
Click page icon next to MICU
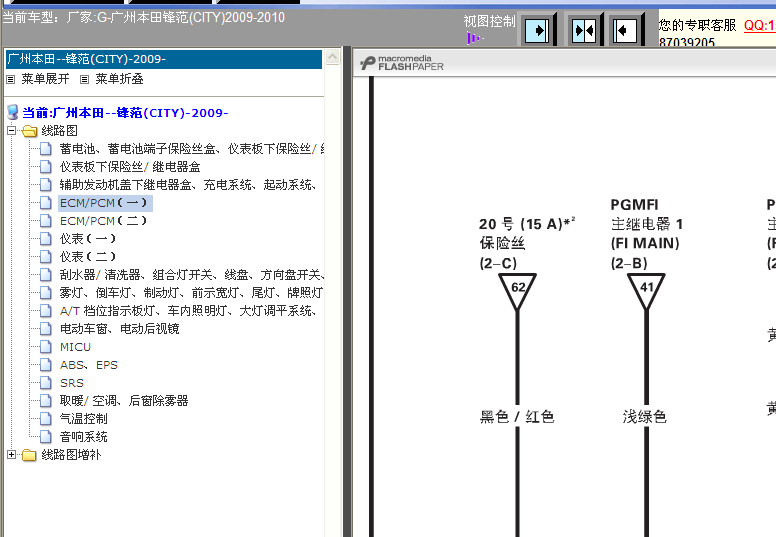(46, 347)
